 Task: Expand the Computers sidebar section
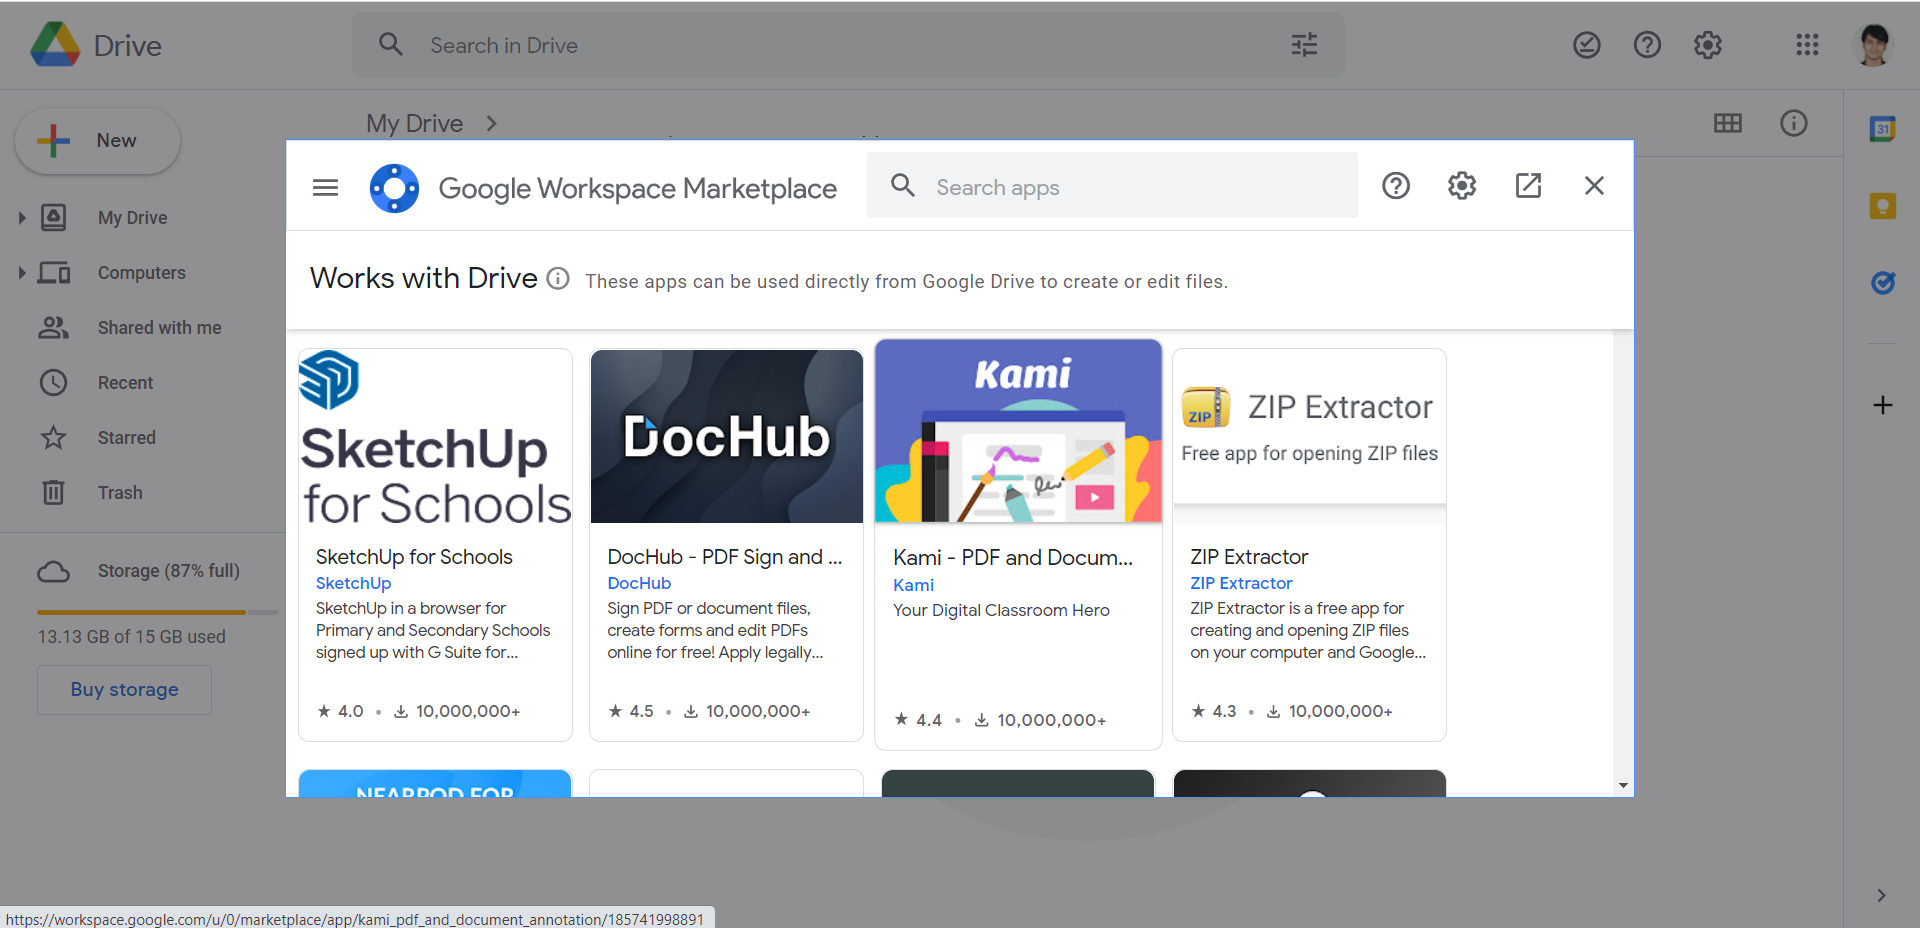point(20,272)
